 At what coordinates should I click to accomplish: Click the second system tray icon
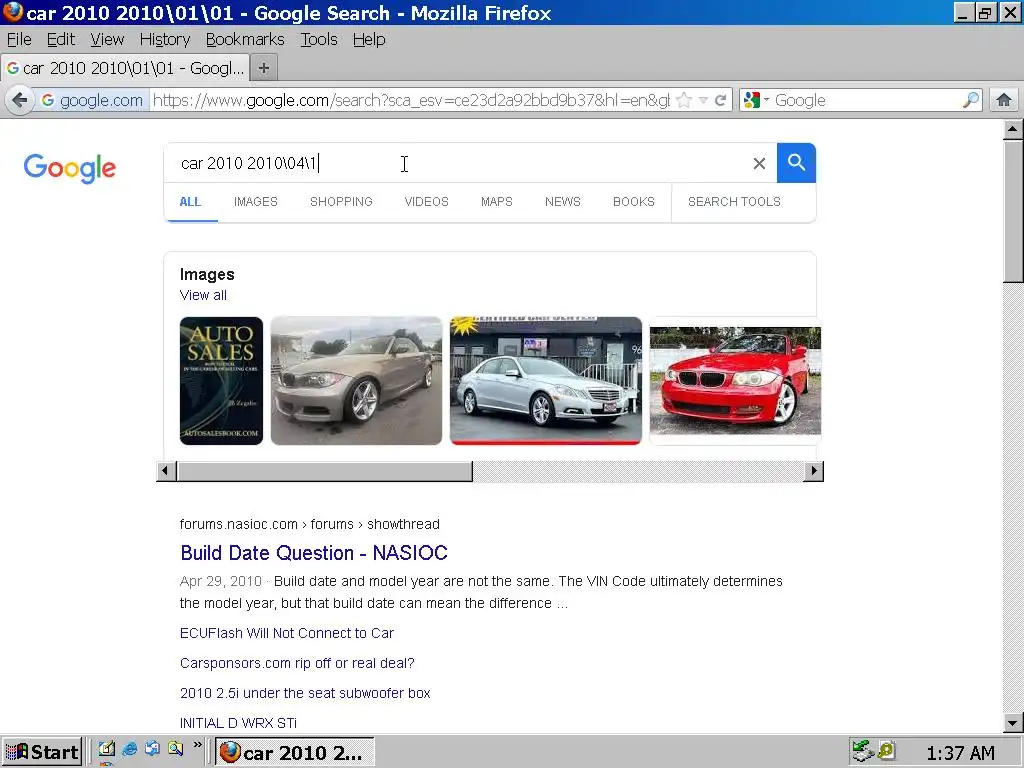point(886,751)
